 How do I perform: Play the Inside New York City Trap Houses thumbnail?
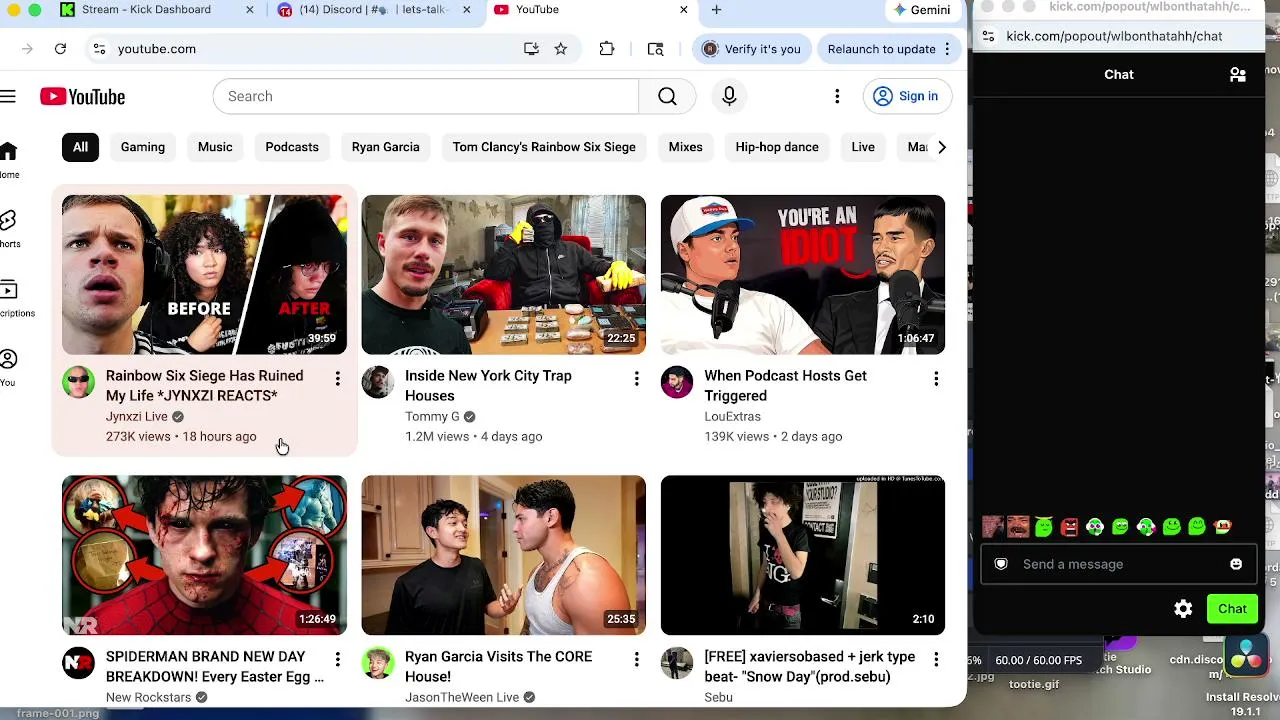pos(503,275)
